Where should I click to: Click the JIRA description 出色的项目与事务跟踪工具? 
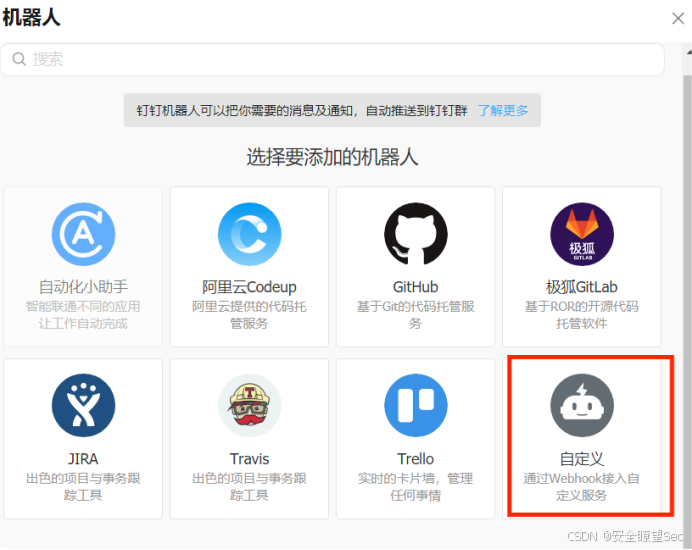[x=83, y=486]
